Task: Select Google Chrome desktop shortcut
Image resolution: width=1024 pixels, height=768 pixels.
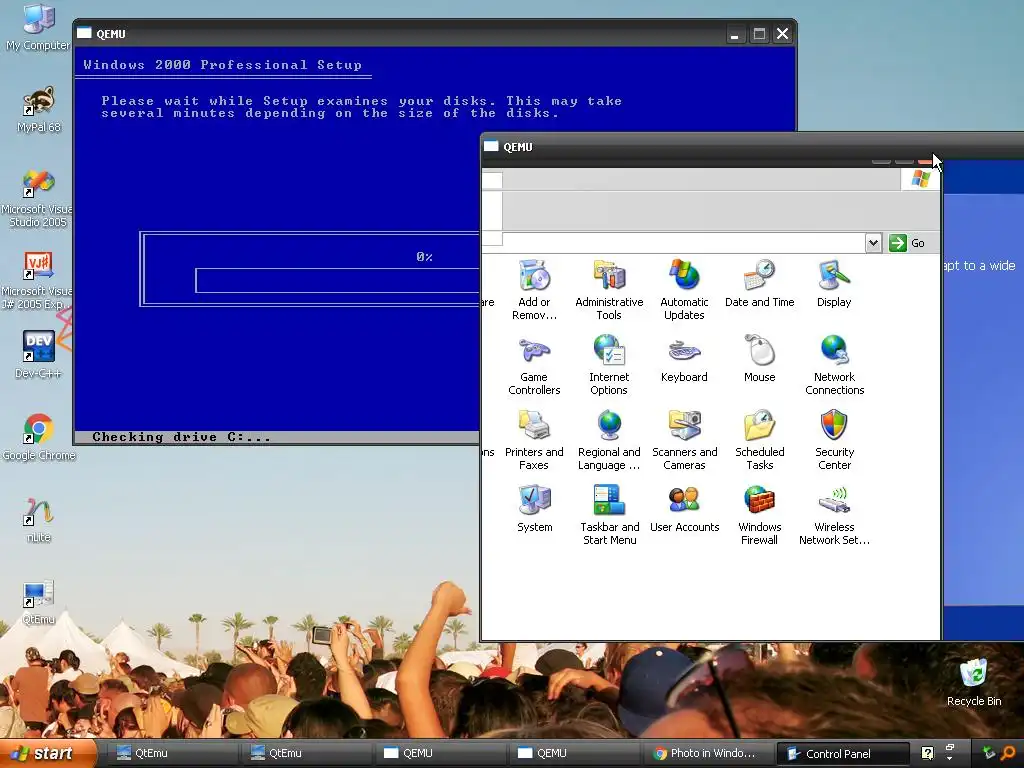Action: [x=39, y=437]
